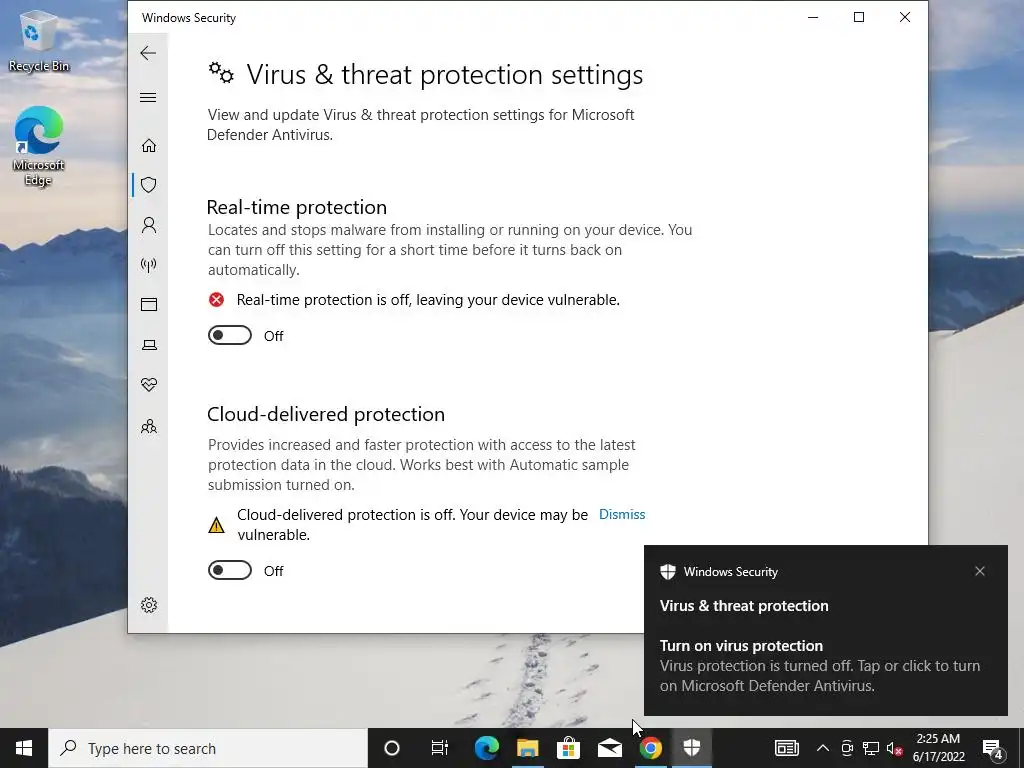Open Family options icon
This screenshot has width=1024, height=768.
pos(149,426)
